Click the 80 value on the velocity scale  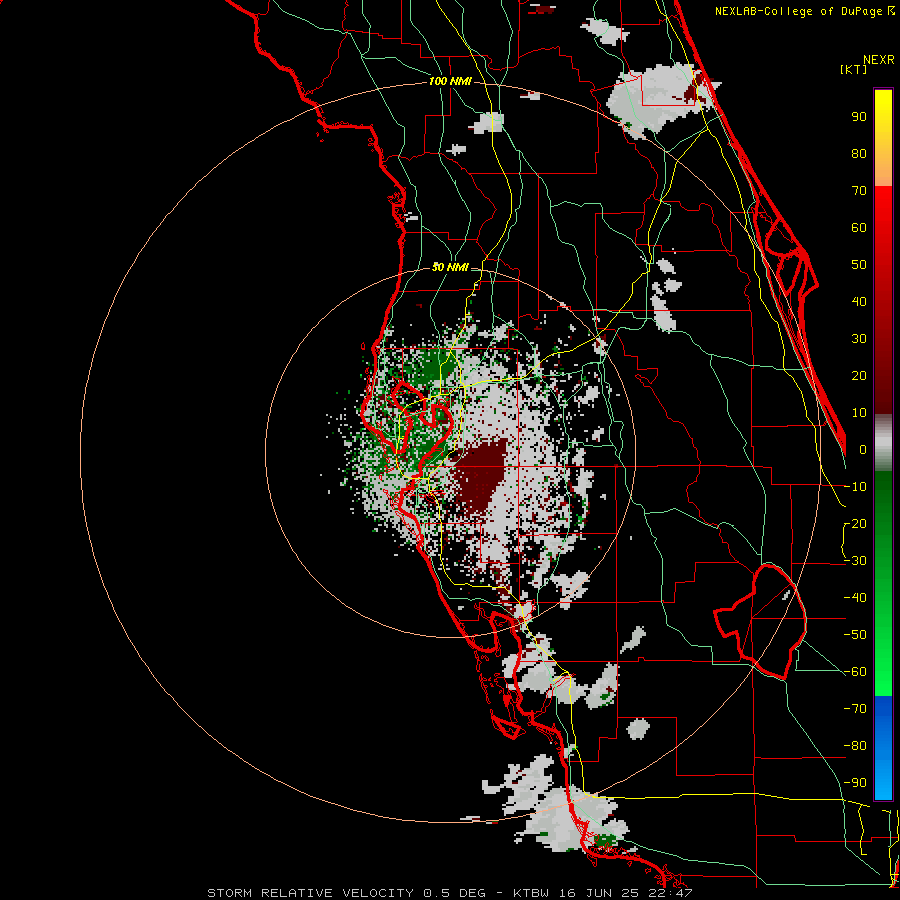(859, 153)
